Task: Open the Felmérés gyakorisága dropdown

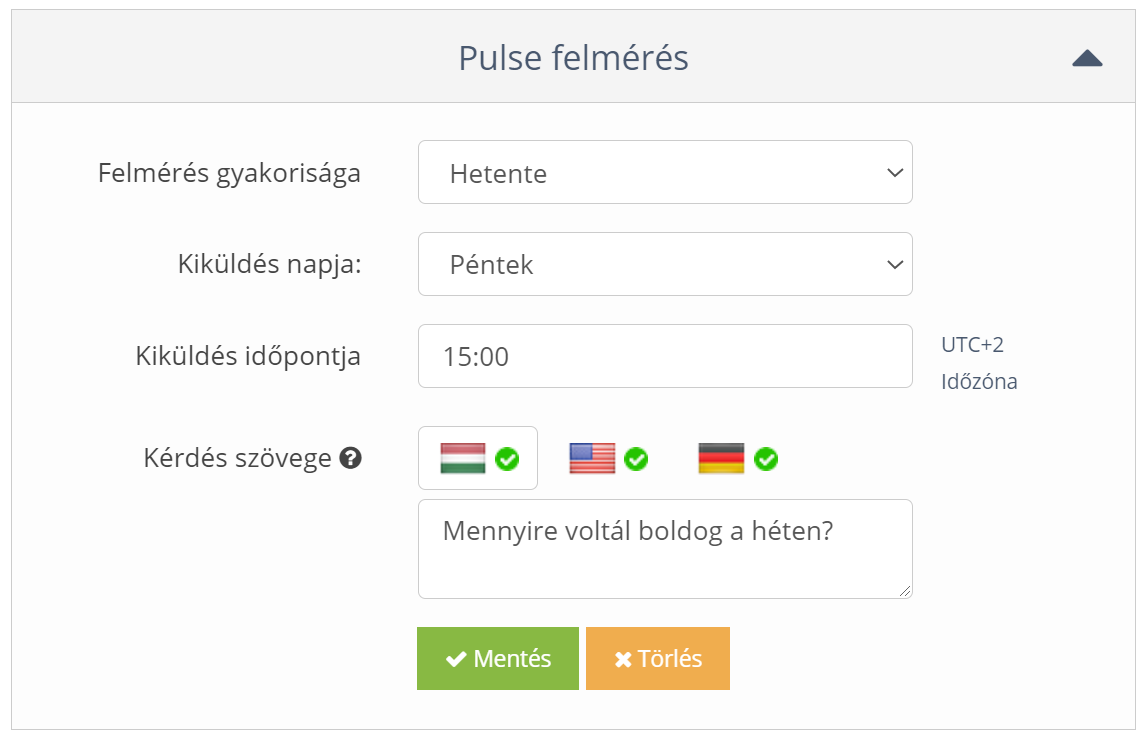Action: pyautogui.click(x=665, y=172)
